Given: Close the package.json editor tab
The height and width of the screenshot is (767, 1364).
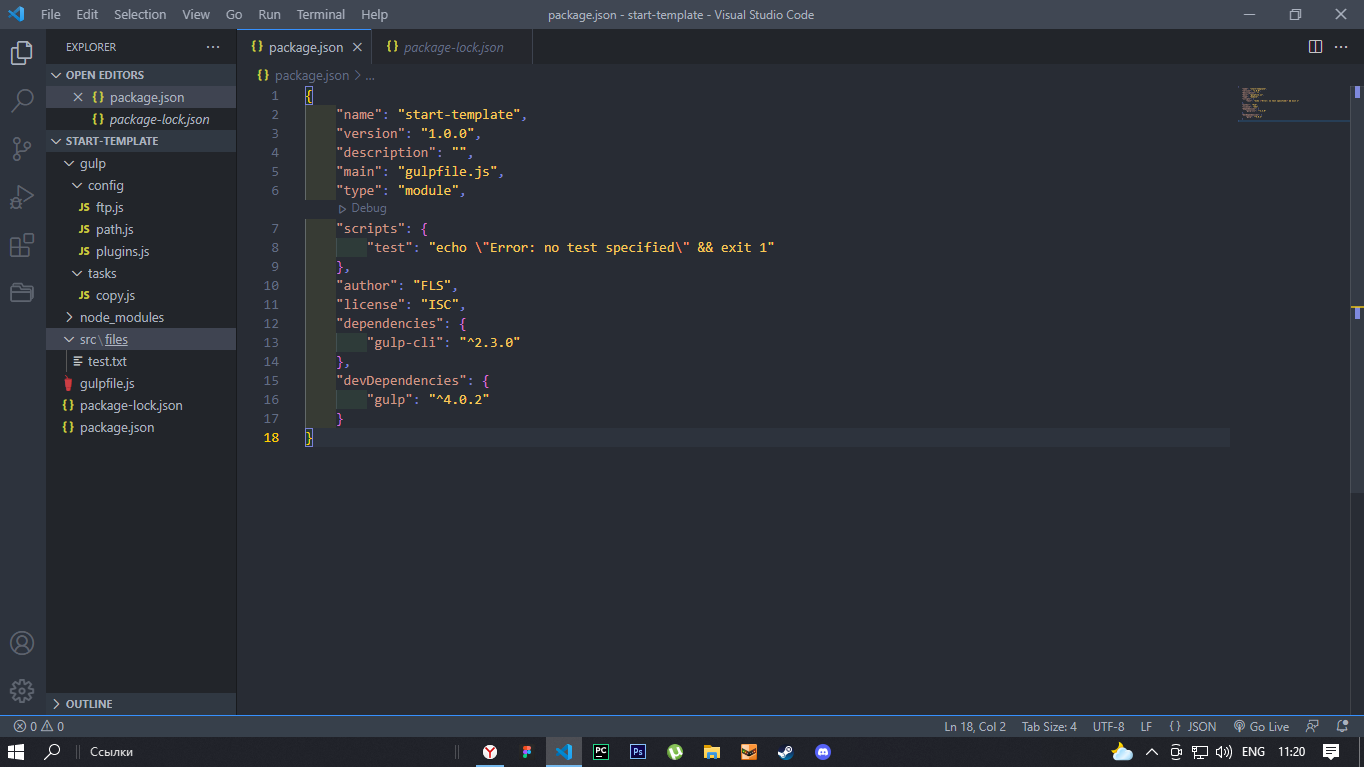Looking at the screenshot, I should (357, 47).
